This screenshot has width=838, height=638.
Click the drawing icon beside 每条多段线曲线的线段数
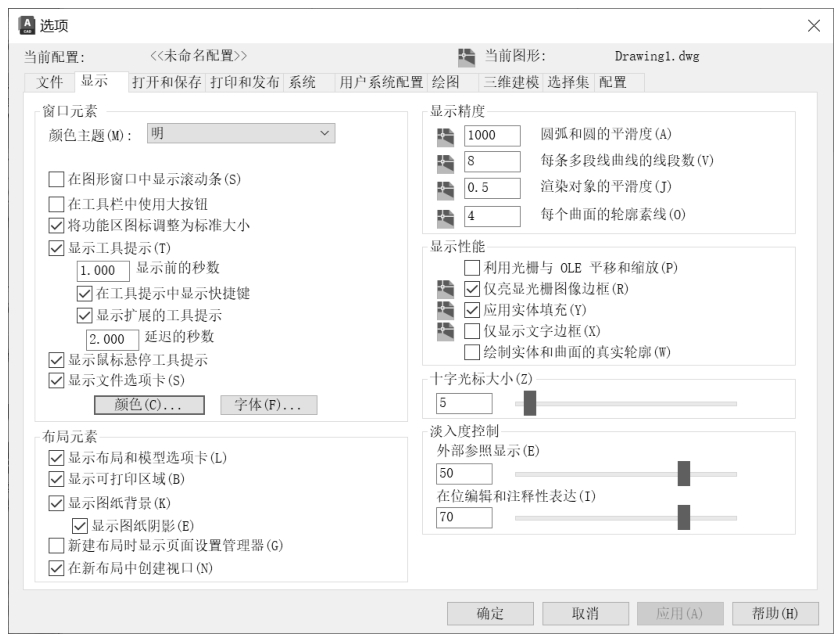[x=445, y=163]
